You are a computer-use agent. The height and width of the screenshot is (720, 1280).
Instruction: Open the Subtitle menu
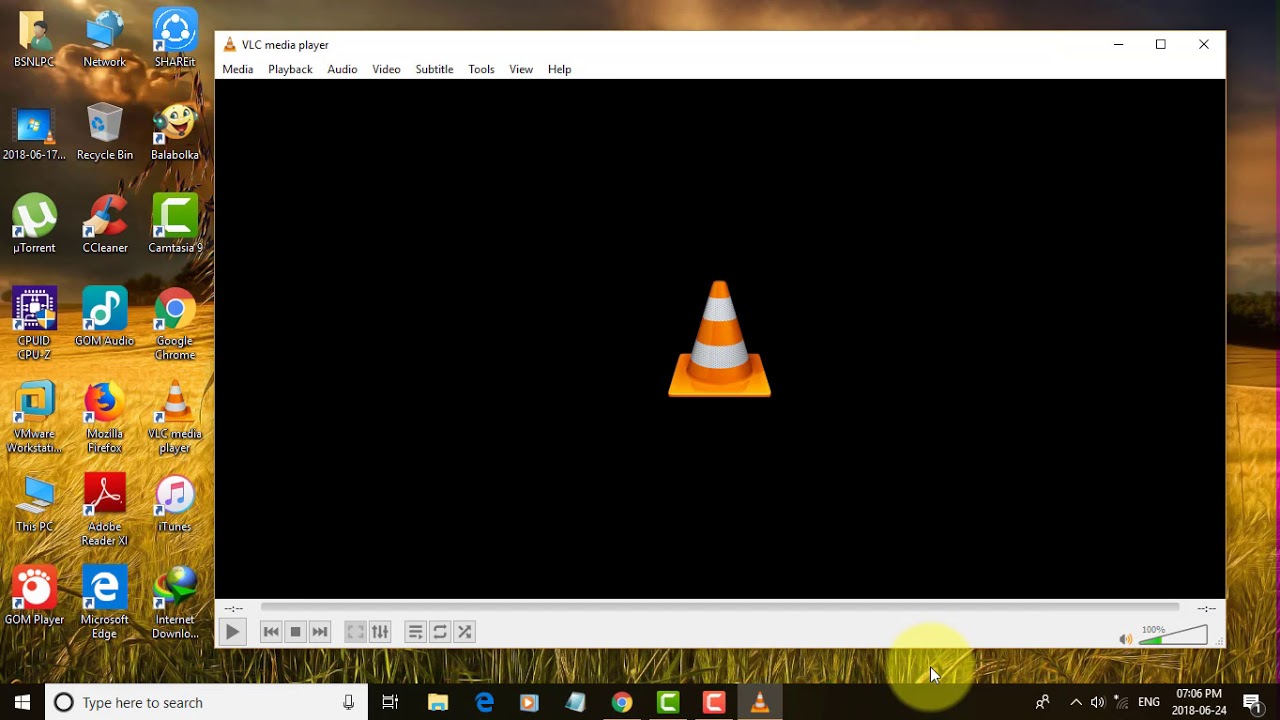(x=434, y=69)
